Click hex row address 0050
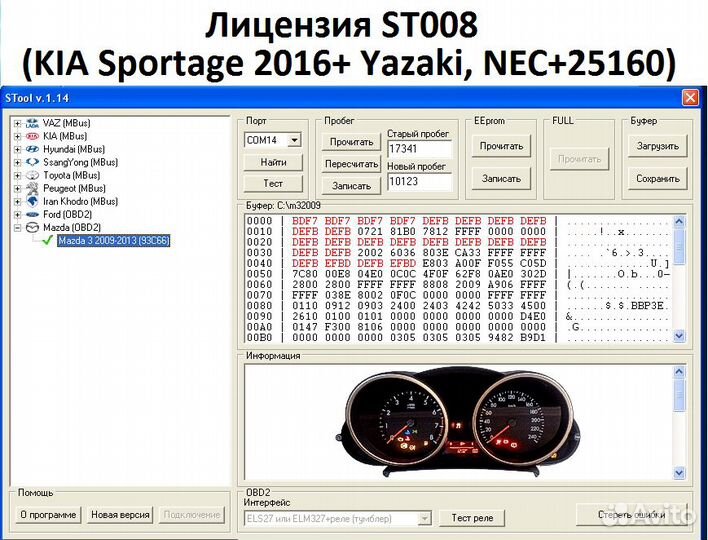 pos(260,274)
